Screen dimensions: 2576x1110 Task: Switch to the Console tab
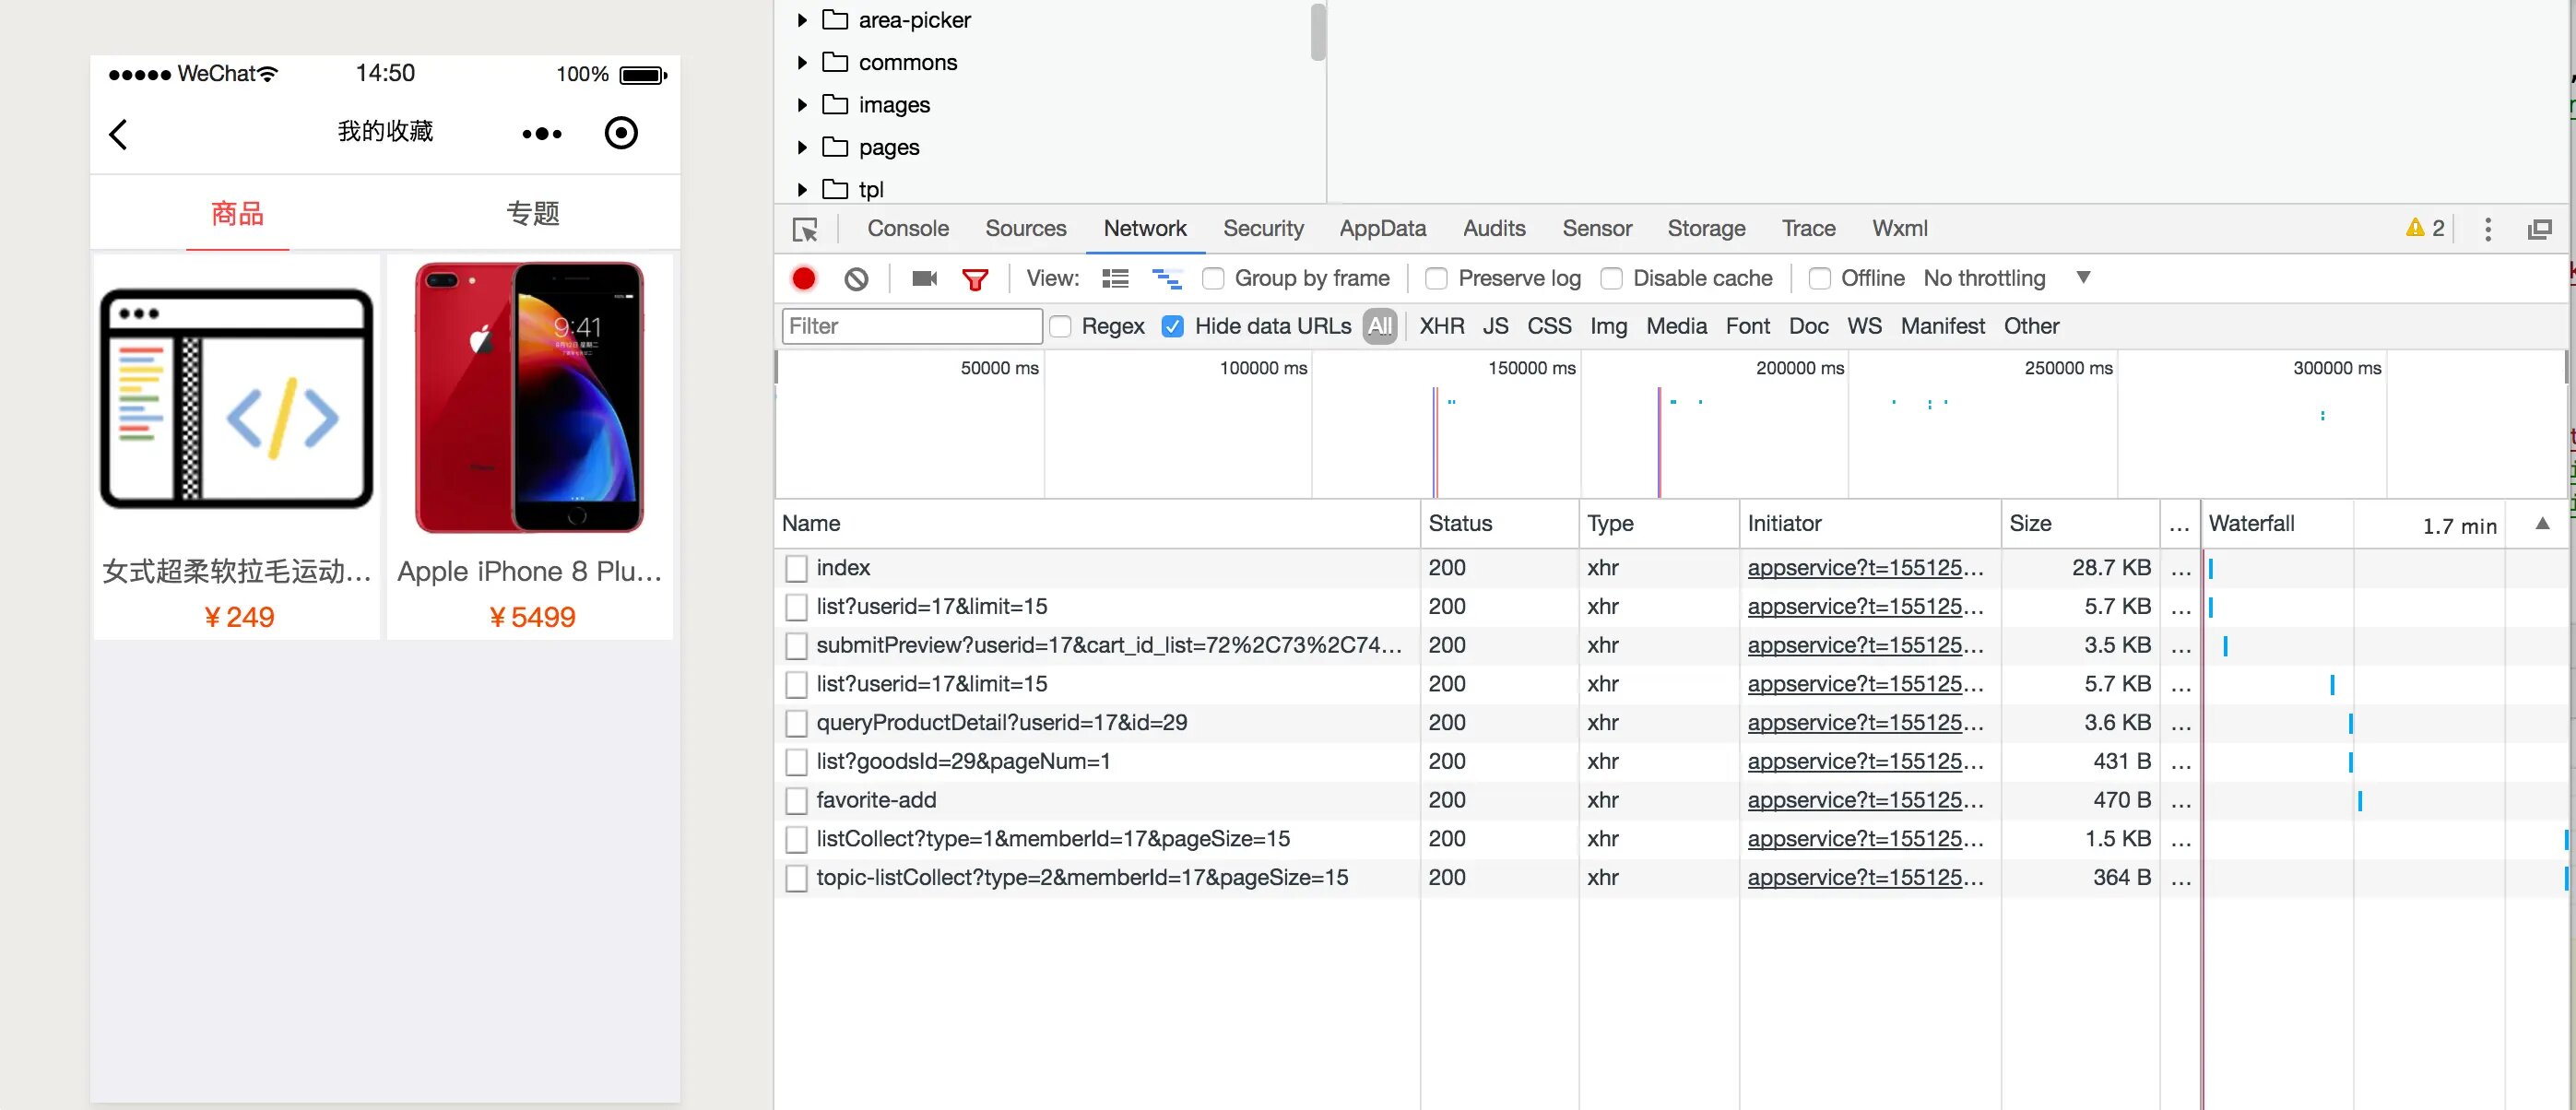point(907,228)
